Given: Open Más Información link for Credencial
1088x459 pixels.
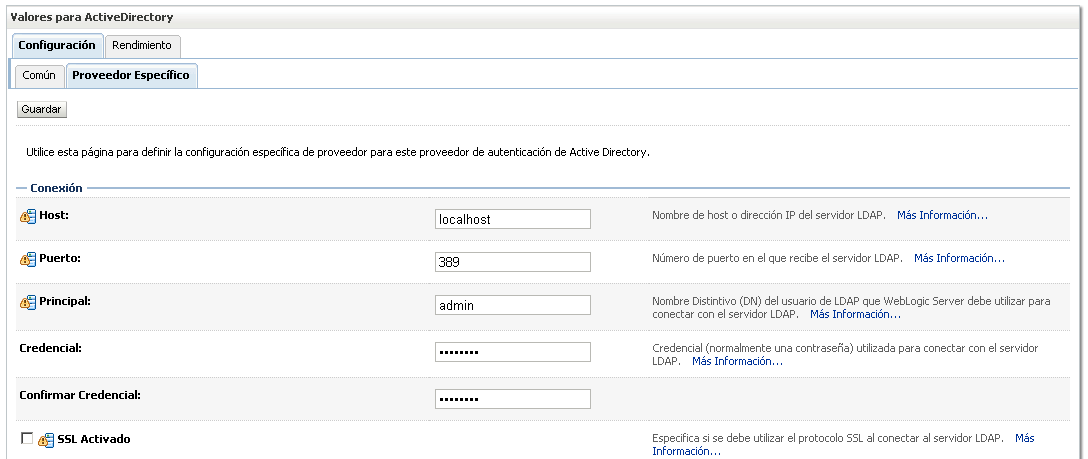Looking at the screenshot, I should tap(738, 361).
